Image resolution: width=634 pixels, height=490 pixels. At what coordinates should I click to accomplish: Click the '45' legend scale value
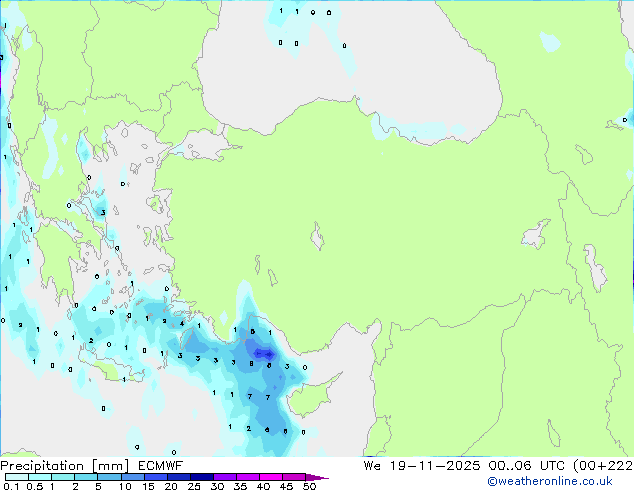pyautogui.click(x=286, y=486)
